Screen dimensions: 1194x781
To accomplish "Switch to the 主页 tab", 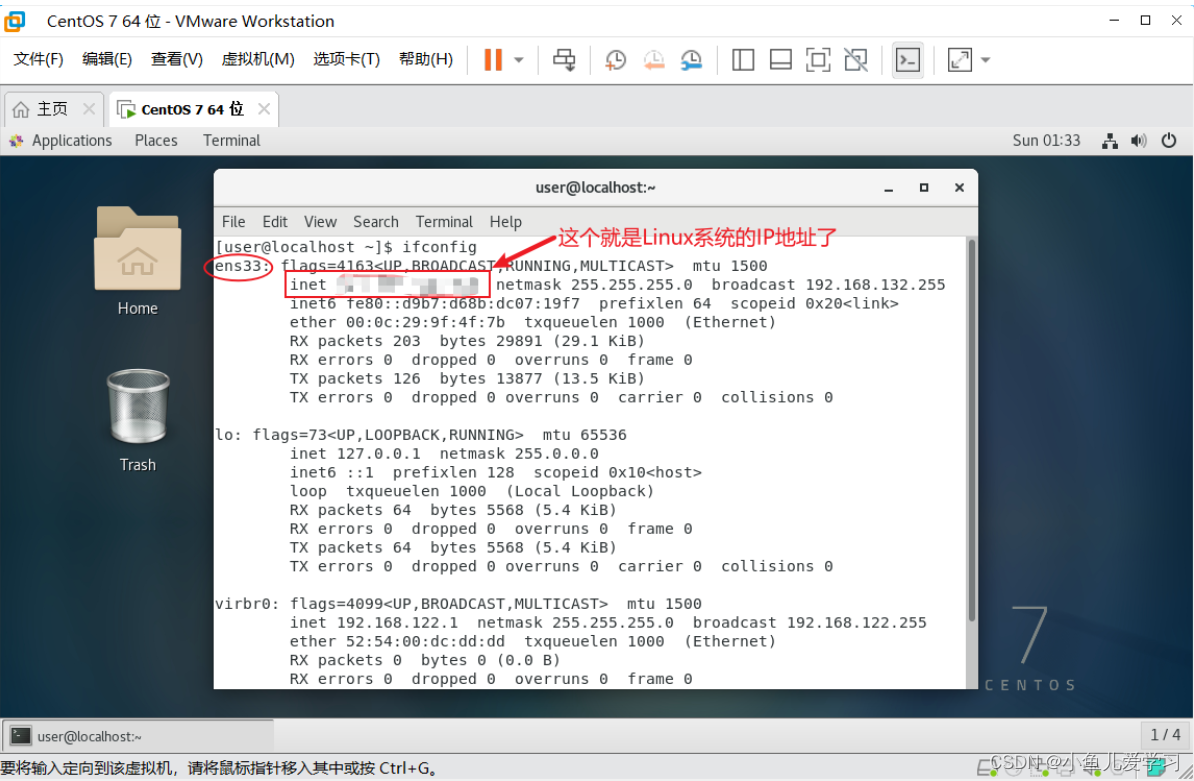I will point(52,108).
